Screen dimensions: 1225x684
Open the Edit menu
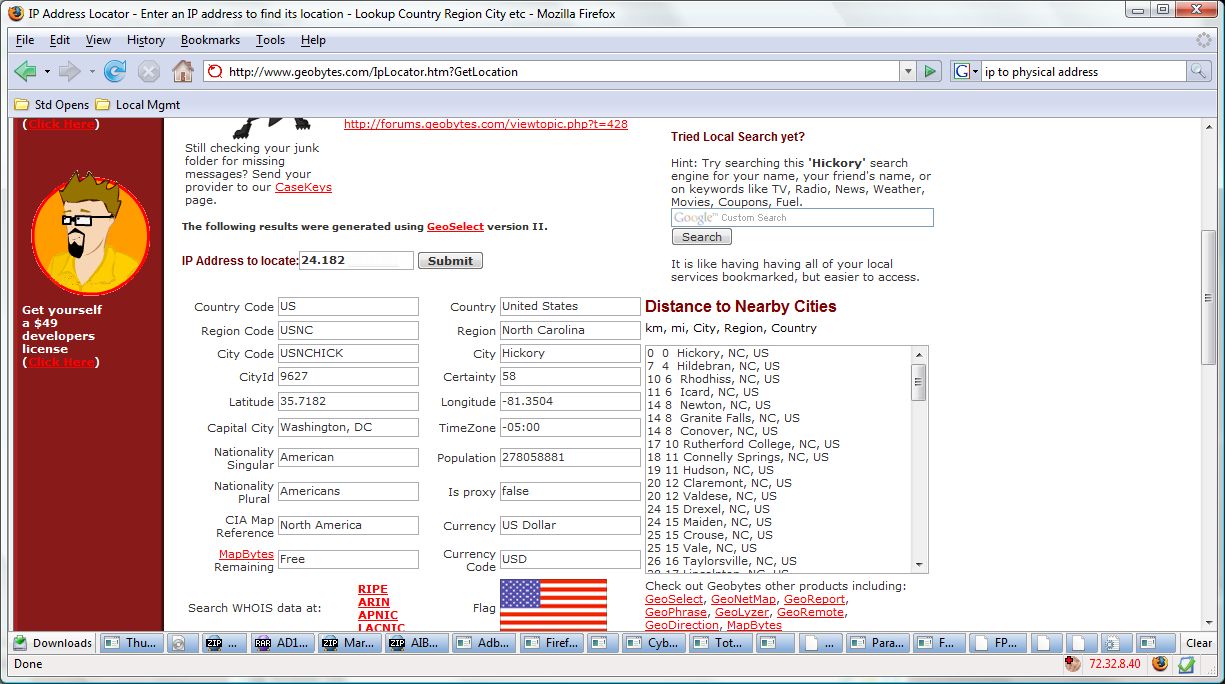pos(60,40)
